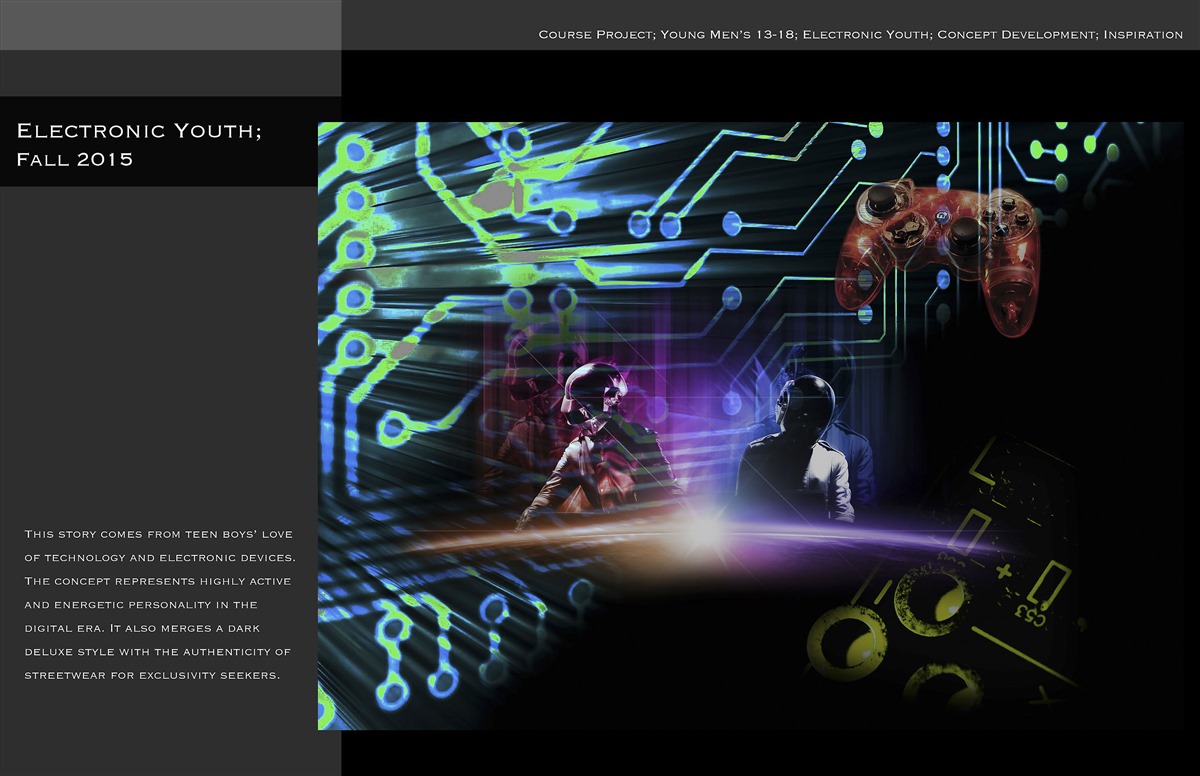Image resolution: width=1200 pixels, height=776 pixels.
Task: Click the bright lens flare on the horizon
Action: click(x=703, y=530)
